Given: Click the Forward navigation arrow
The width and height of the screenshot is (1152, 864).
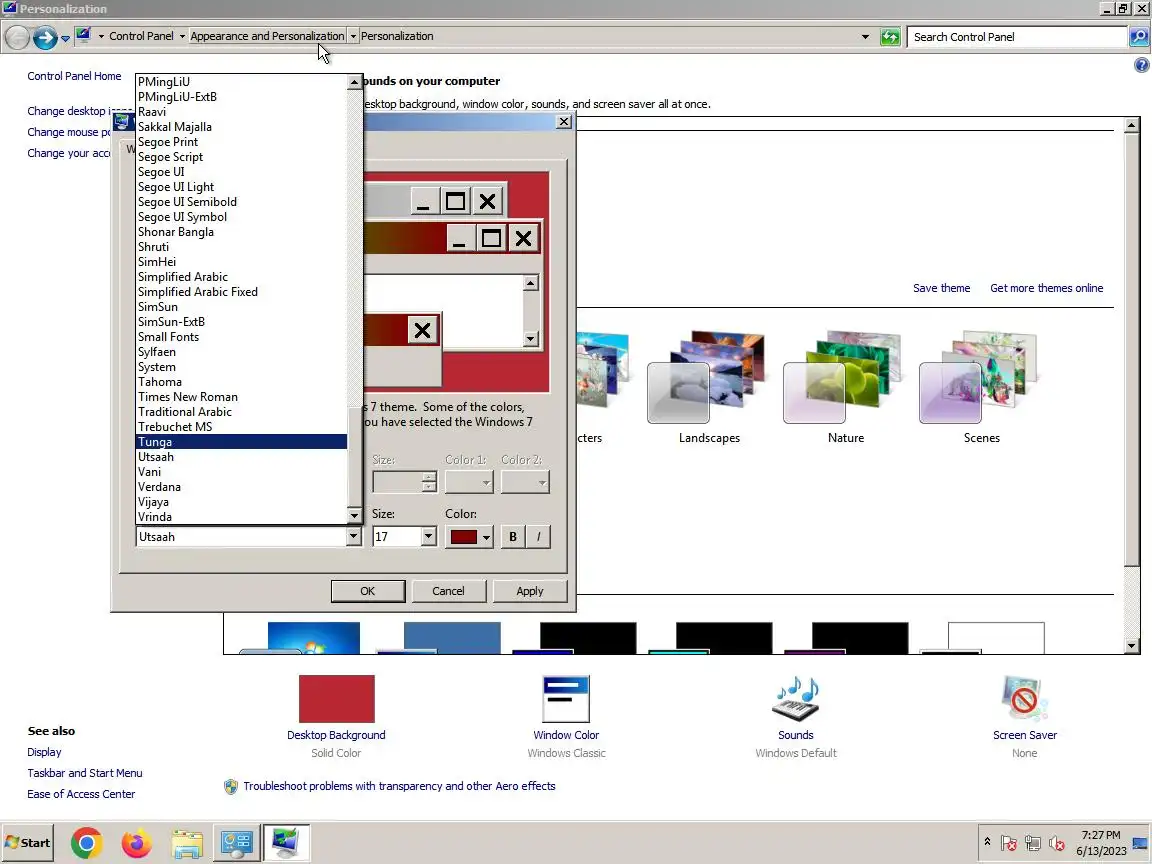Looking at the screenshot, I should [45, 37].
